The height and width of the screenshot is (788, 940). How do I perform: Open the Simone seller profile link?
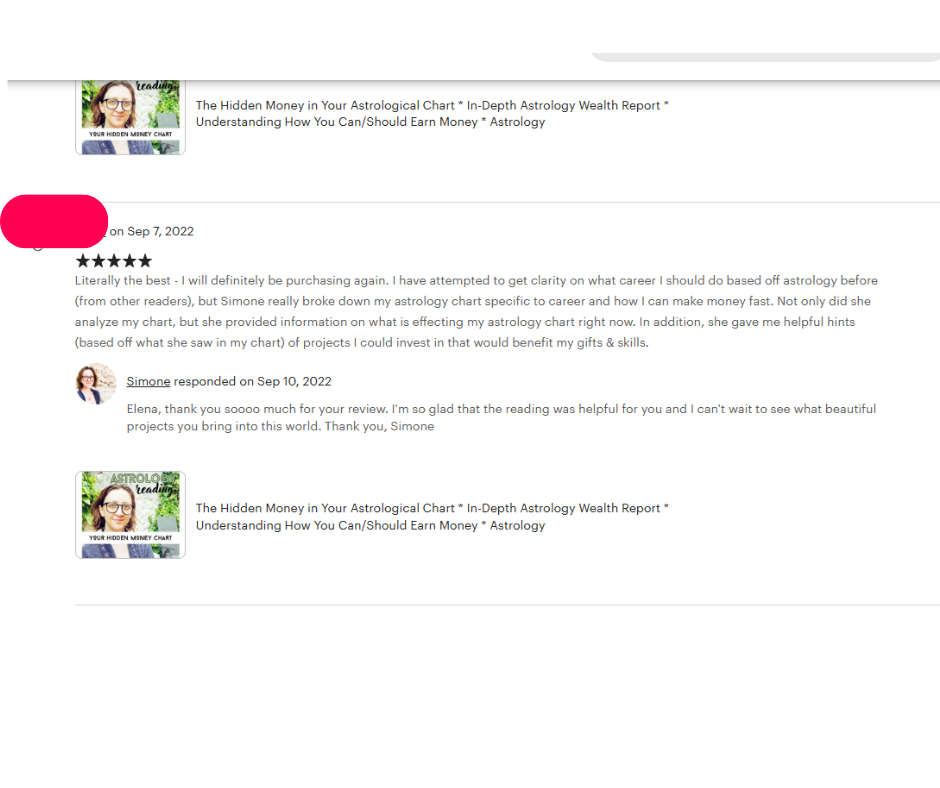[x=148, y=381]
